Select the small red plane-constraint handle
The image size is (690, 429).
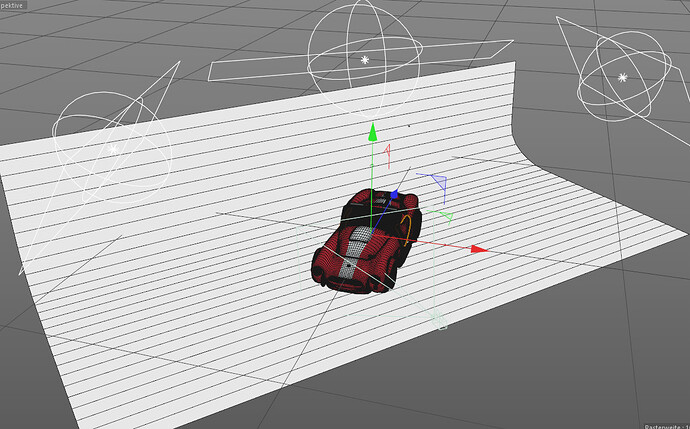click(388, 156)
